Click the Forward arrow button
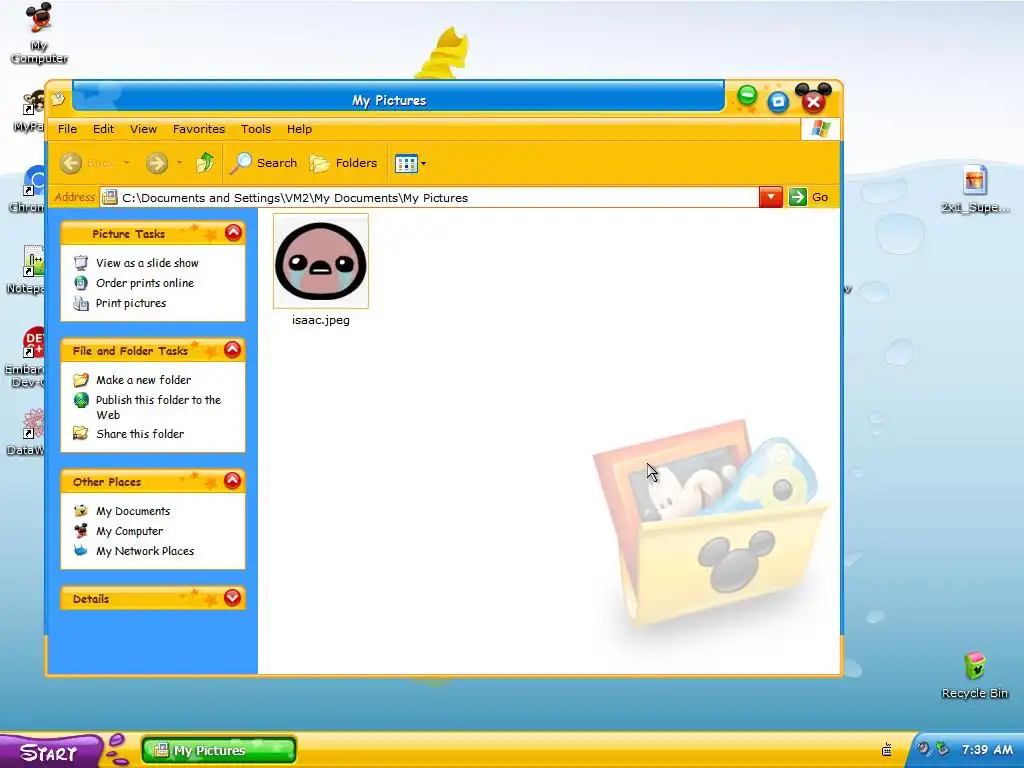 pos(157,163)
